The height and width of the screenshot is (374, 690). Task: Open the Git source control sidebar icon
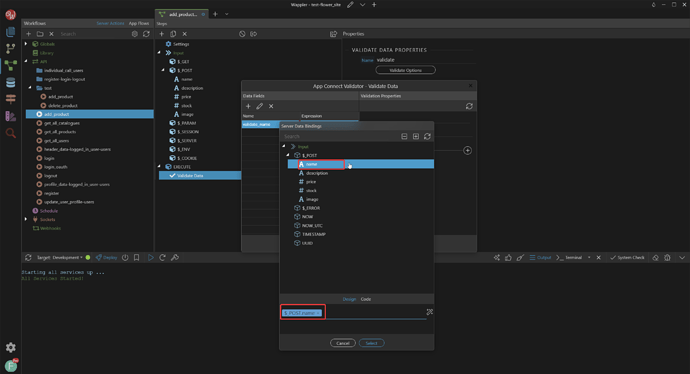coord(11,48)
